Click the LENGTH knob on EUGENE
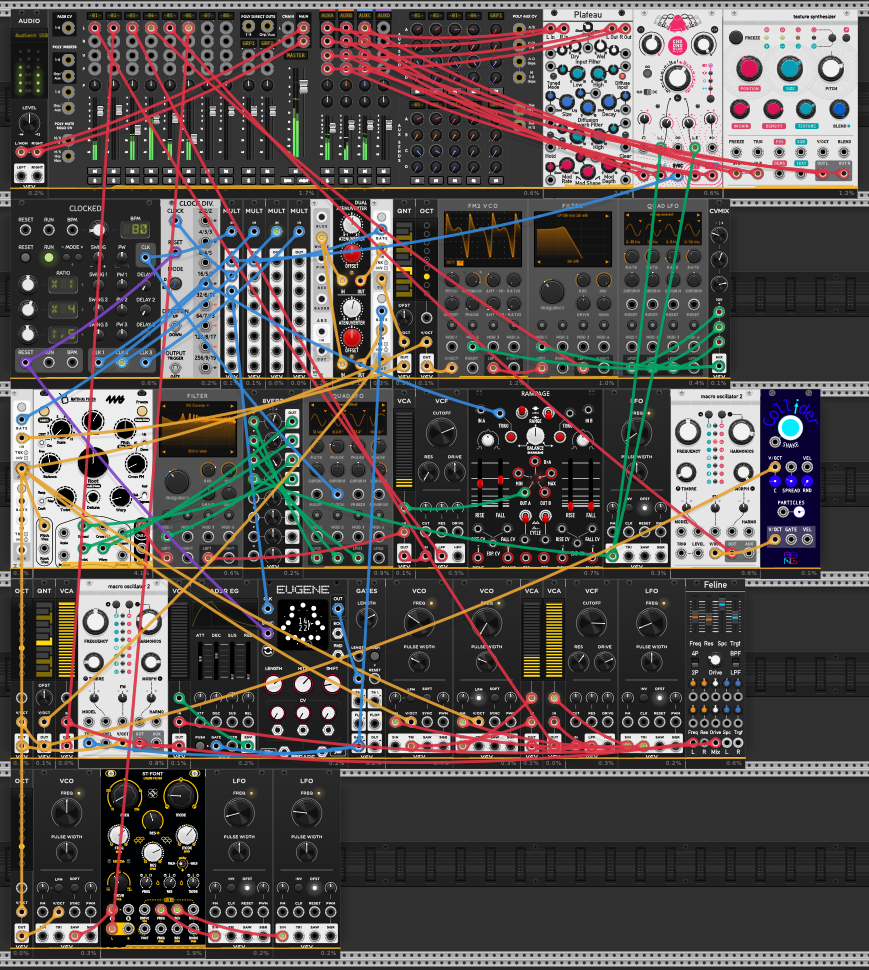Viewport: 869px width, 970px height. [x=273, y=684]
